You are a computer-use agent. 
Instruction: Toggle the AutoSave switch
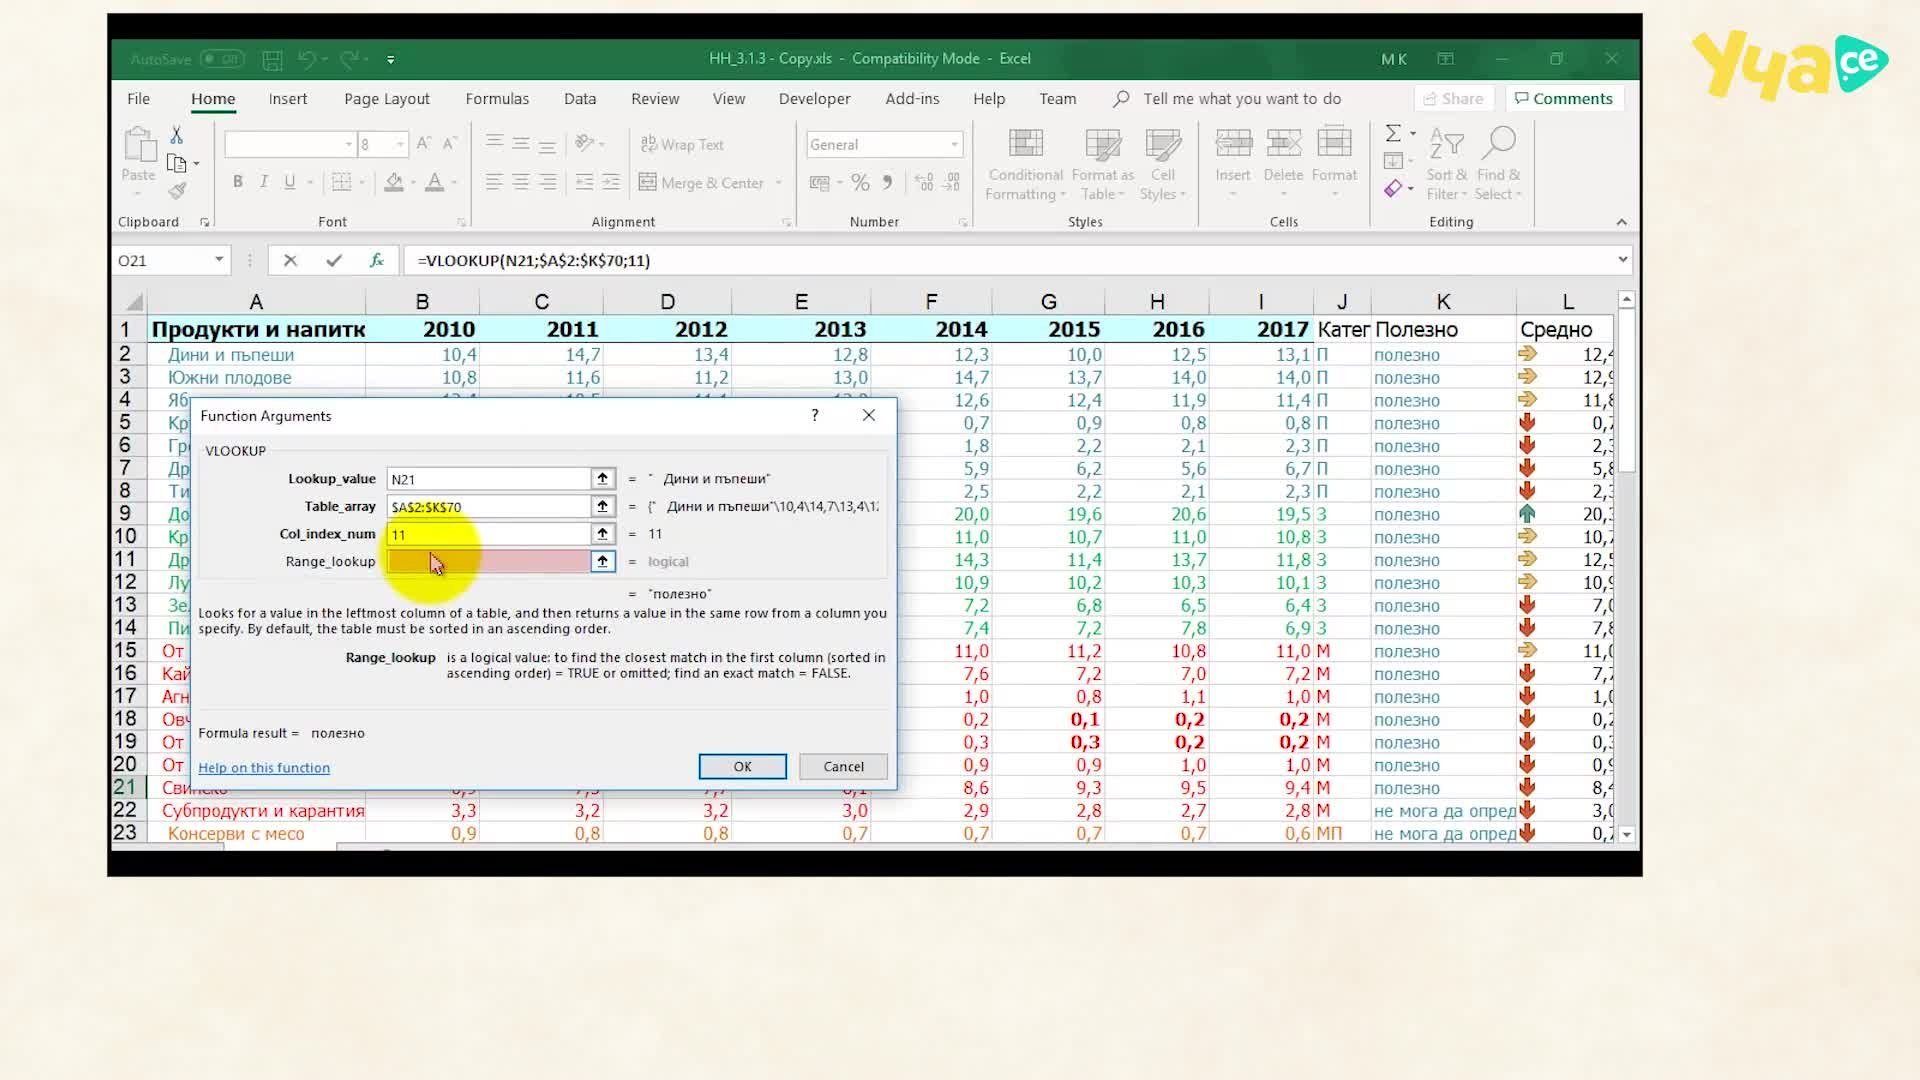221,59
